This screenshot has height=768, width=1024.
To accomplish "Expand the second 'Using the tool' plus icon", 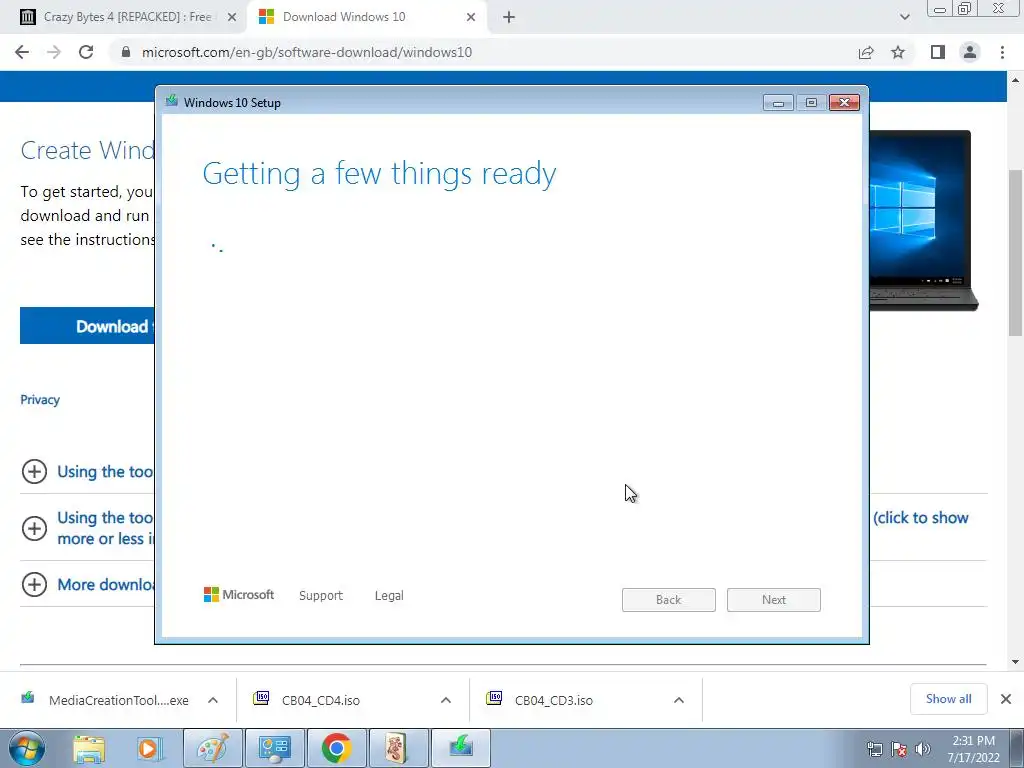I will pos(34,528).
